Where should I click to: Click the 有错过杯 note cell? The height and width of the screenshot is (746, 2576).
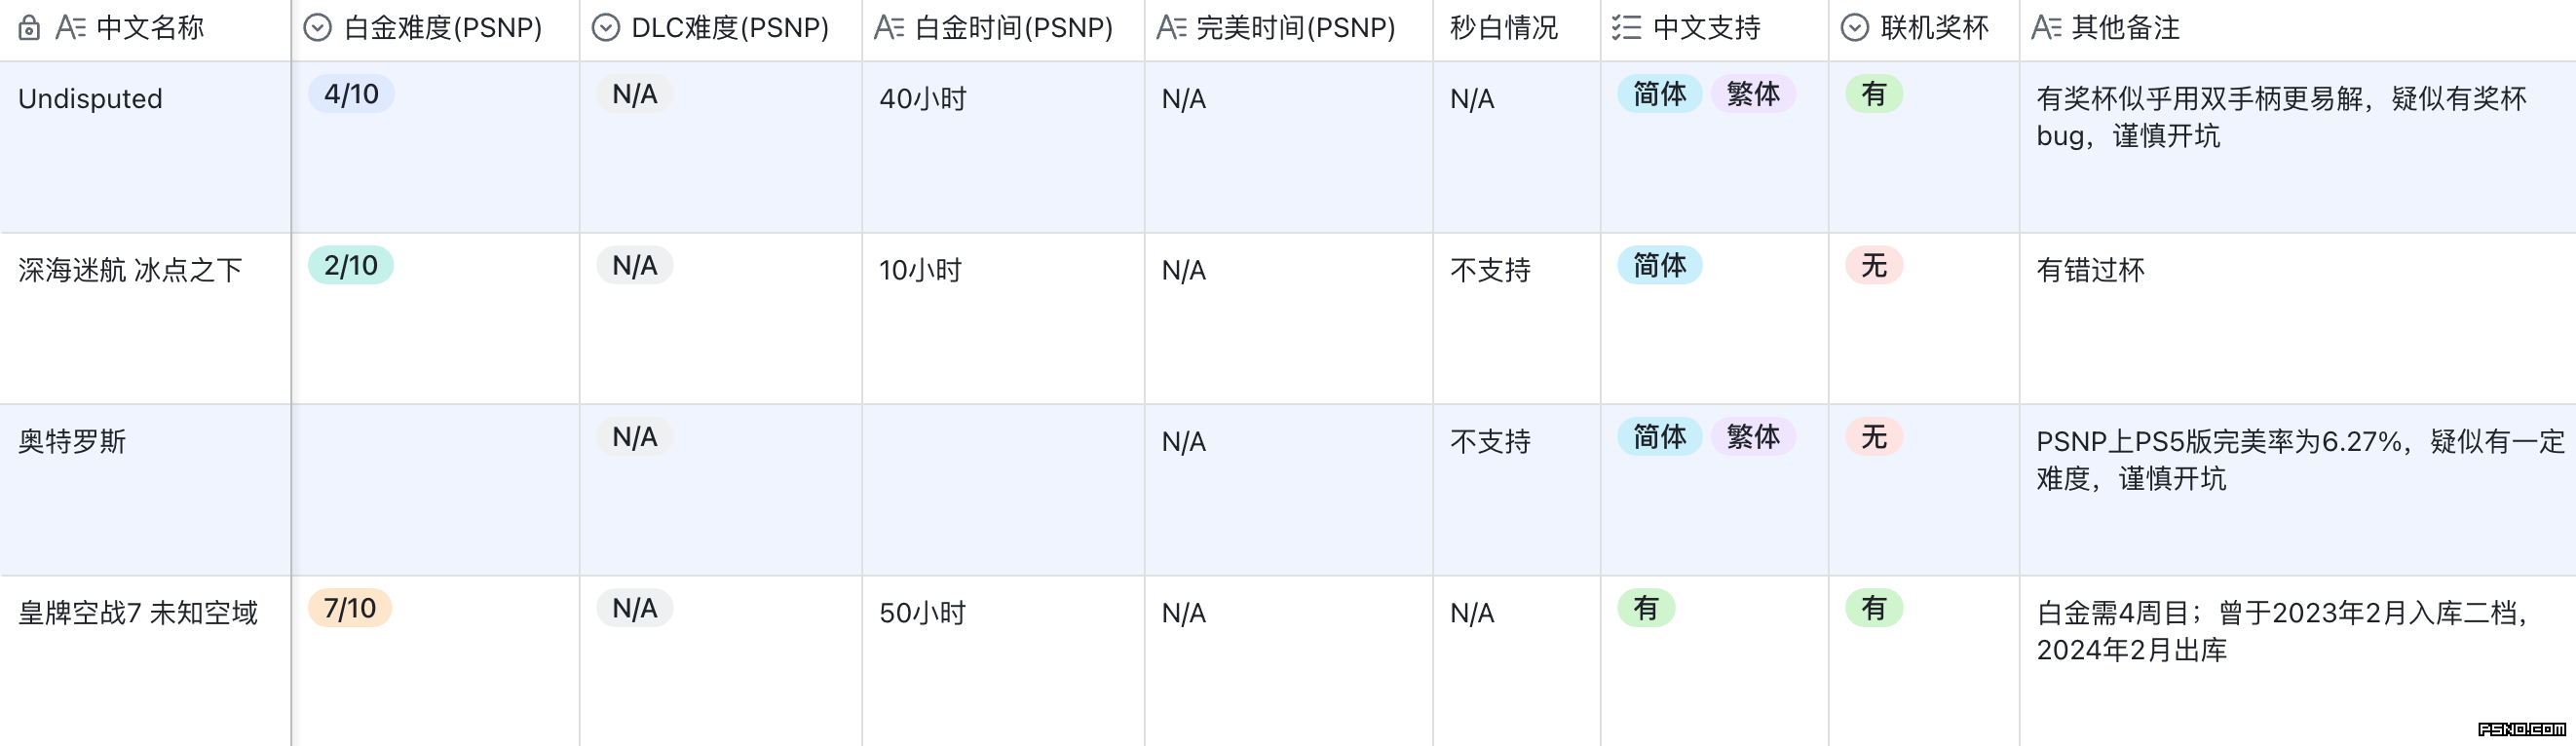[x=2090, y=270]
